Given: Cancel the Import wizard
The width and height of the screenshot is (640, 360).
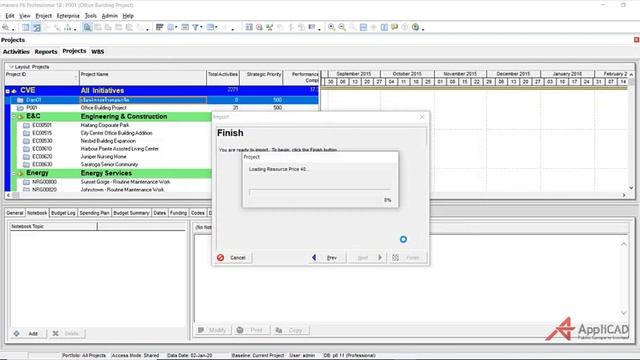Looking at the screenshot, I should click(x=233, y=258).
